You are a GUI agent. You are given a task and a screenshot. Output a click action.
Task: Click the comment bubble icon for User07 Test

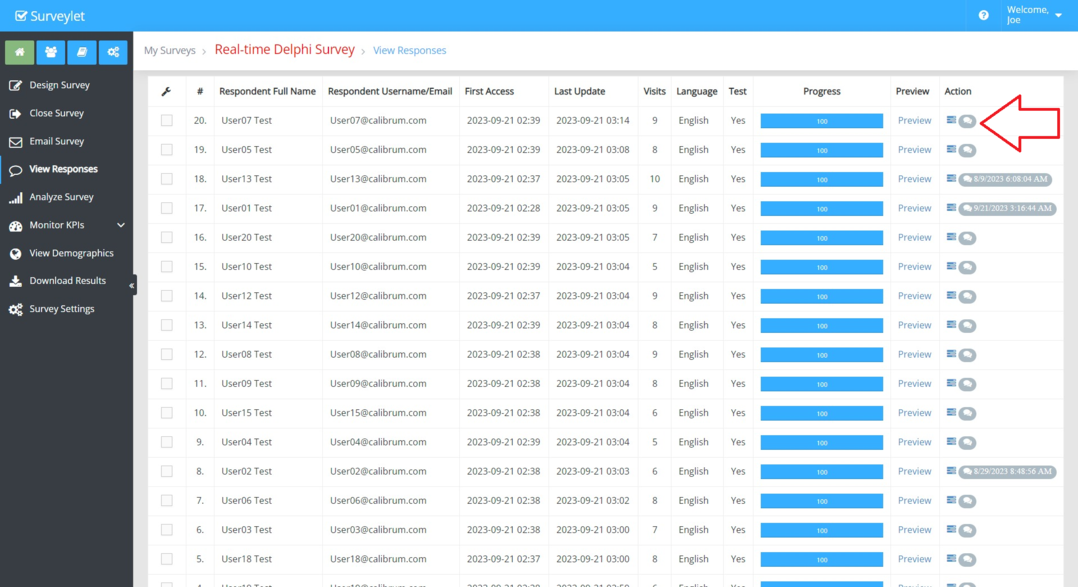coord(967,121)
